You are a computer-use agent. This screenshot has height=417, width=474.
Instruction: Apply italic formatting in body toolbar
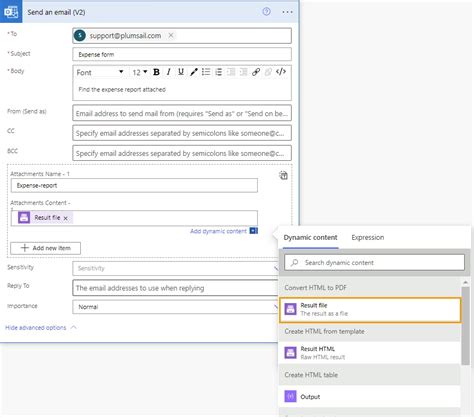169,72
